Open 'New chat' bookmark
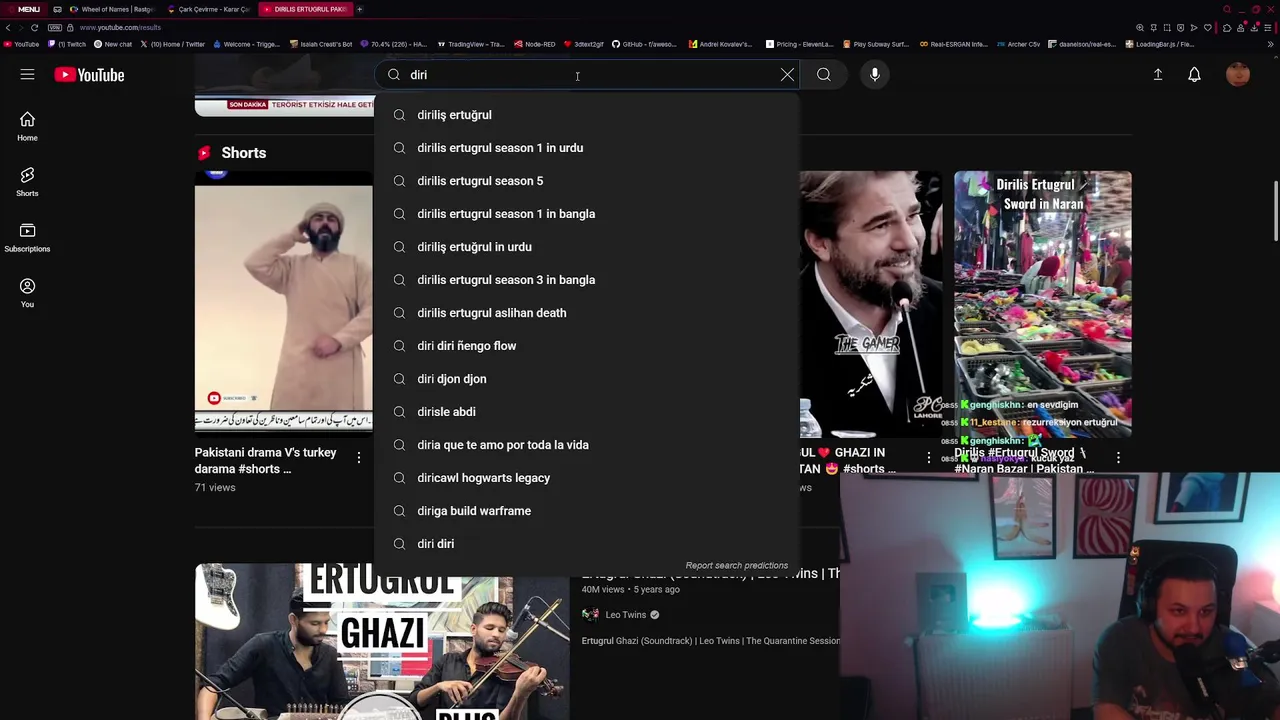The width and height of the screenshot is (1280, 720). click(113, 44)
